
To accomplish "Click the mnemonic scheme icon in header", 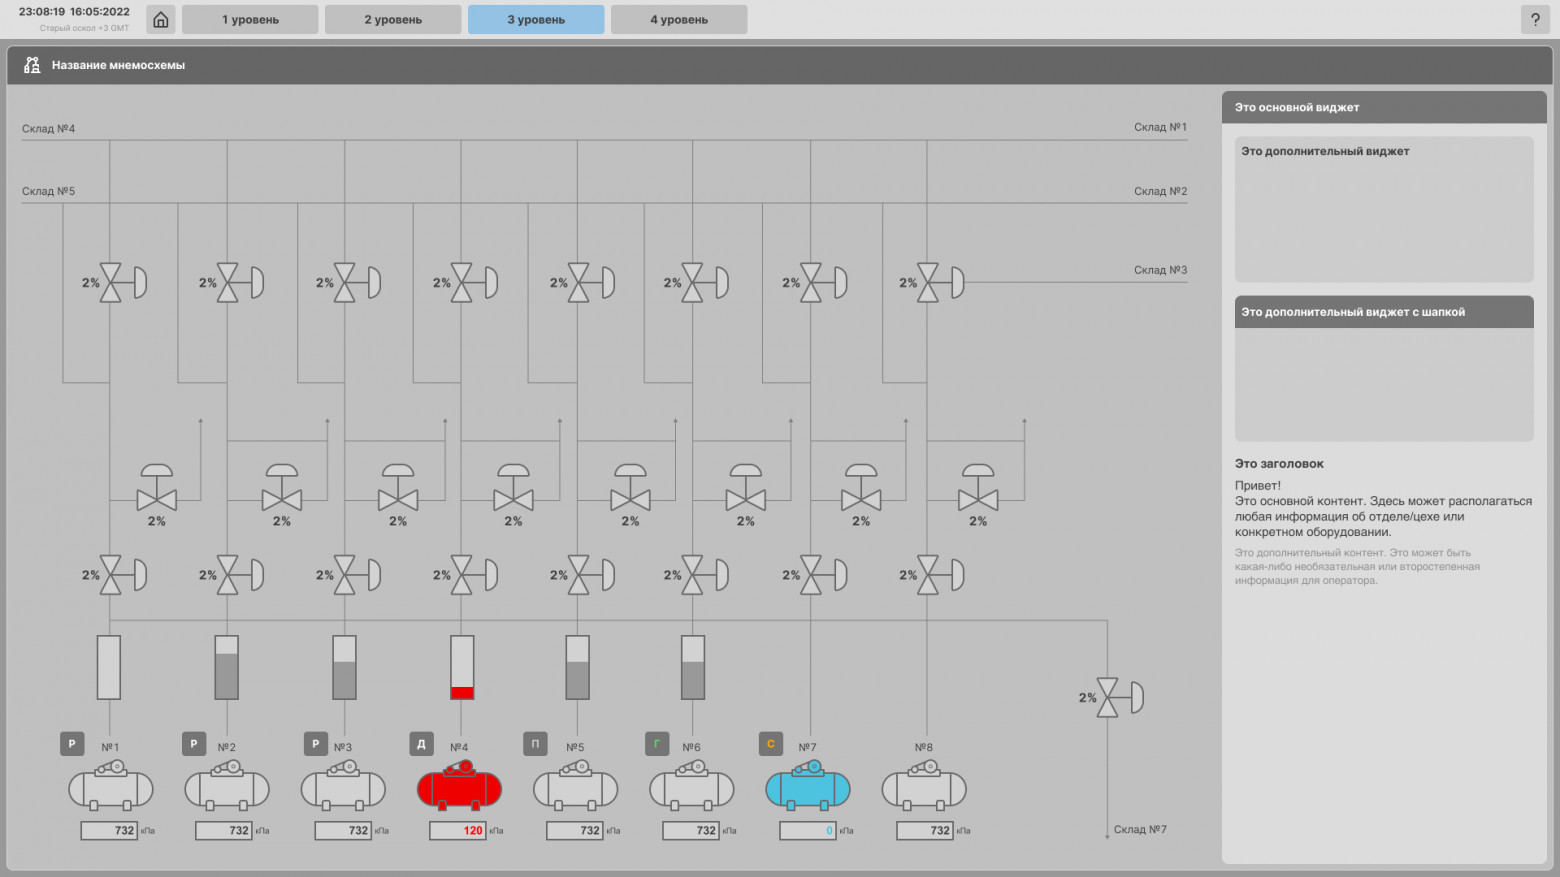I will tap(32, 65).
